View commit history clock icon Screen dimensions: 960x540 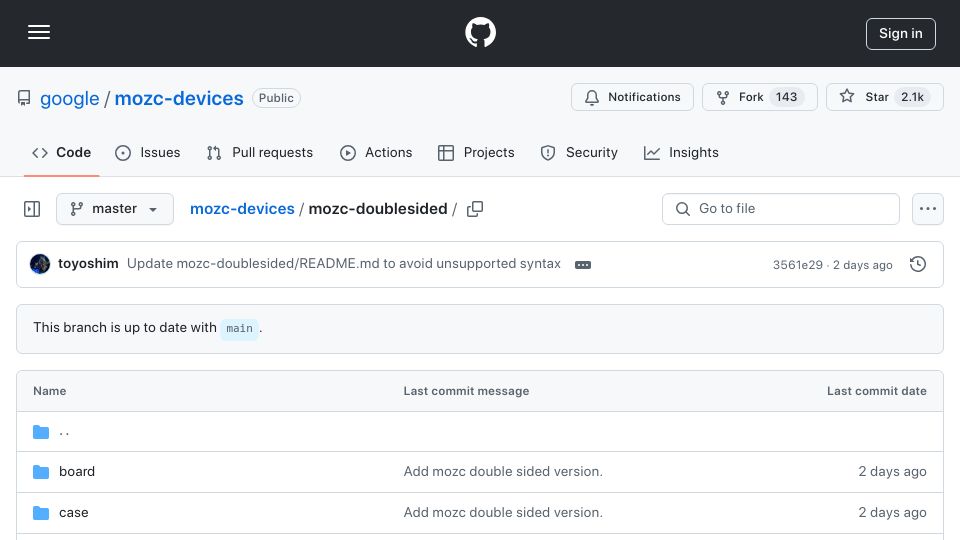(x=918, y=264)
